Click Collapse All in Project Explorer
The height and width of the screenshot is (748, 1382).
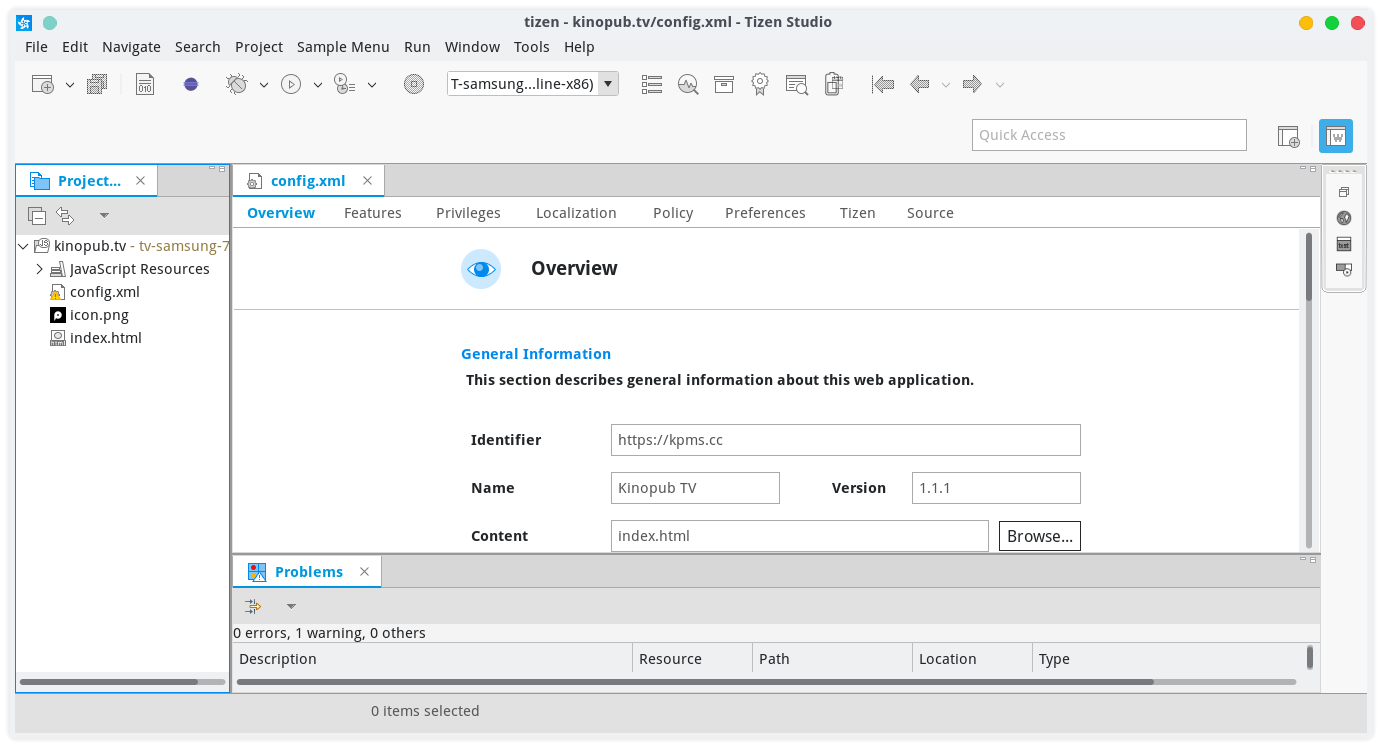37,215
